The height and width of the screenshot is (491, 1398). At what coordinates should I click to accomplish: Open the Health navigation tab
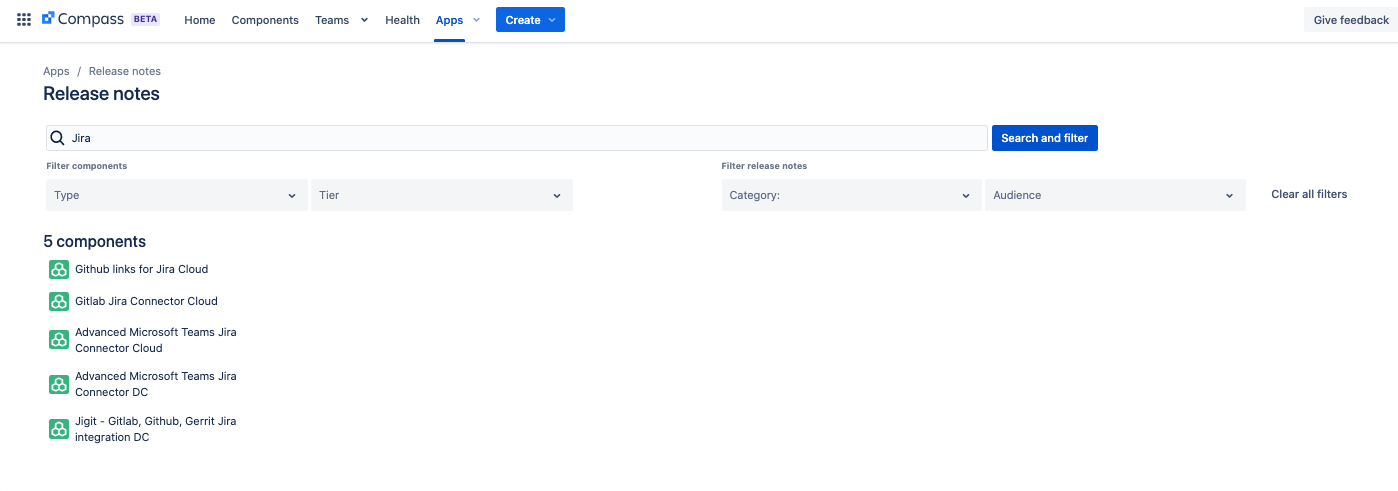pyautogui.click(x=402, y=20)
